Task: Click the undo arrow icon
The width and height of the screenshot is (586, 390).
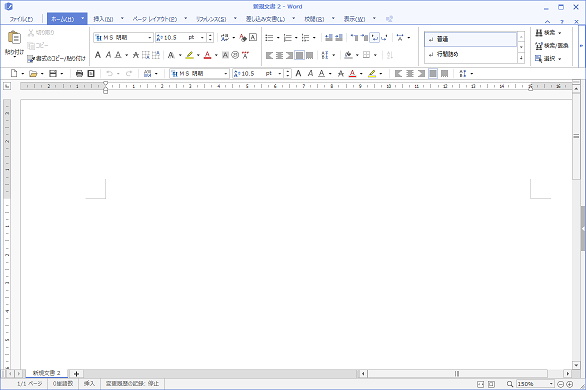Action: point(110,74)
